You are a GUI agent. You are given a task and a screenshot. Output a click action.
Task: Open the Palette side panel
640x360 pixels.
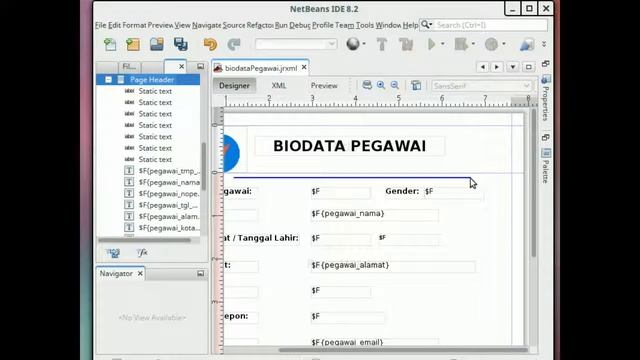pyautogui.click(x=546, y=166)
